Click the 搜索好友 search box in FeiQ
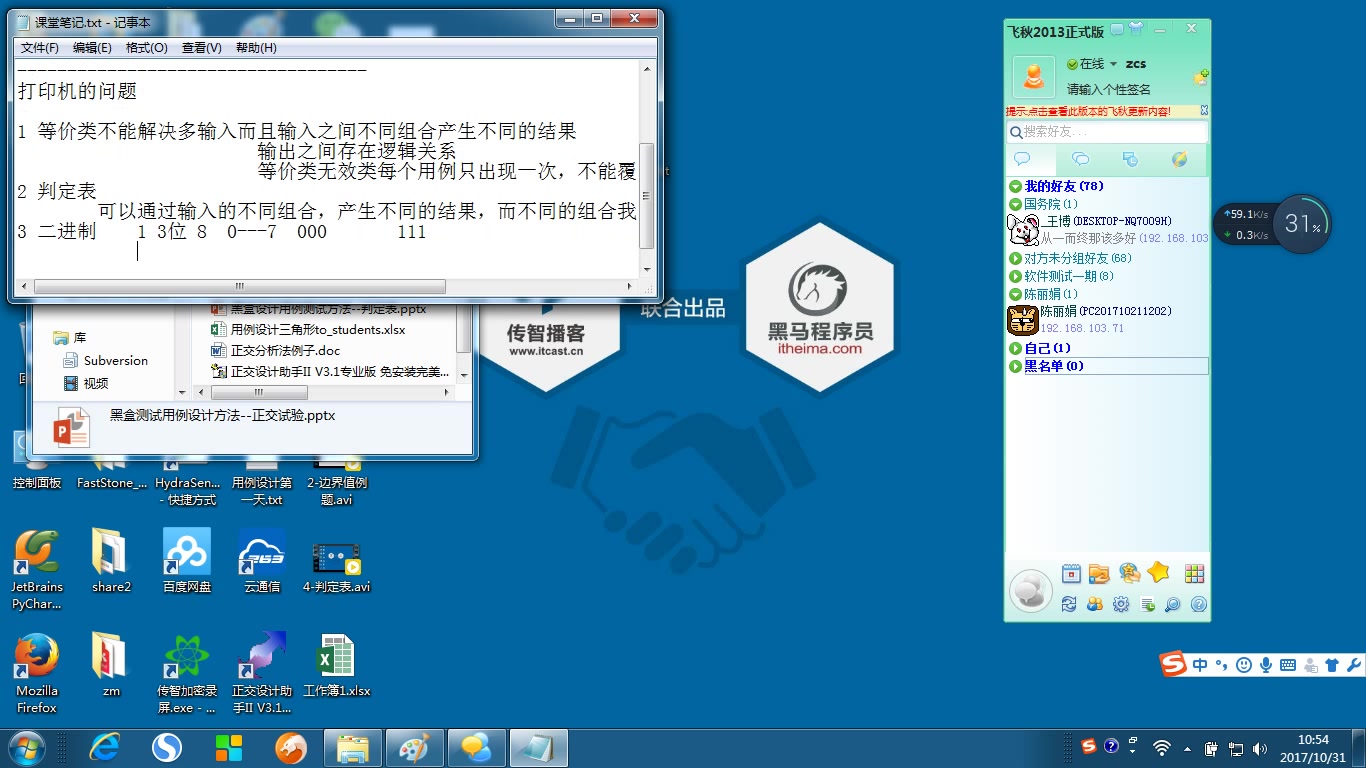This screenshot has height=768, width=1366. click(x=1107, y=132)
